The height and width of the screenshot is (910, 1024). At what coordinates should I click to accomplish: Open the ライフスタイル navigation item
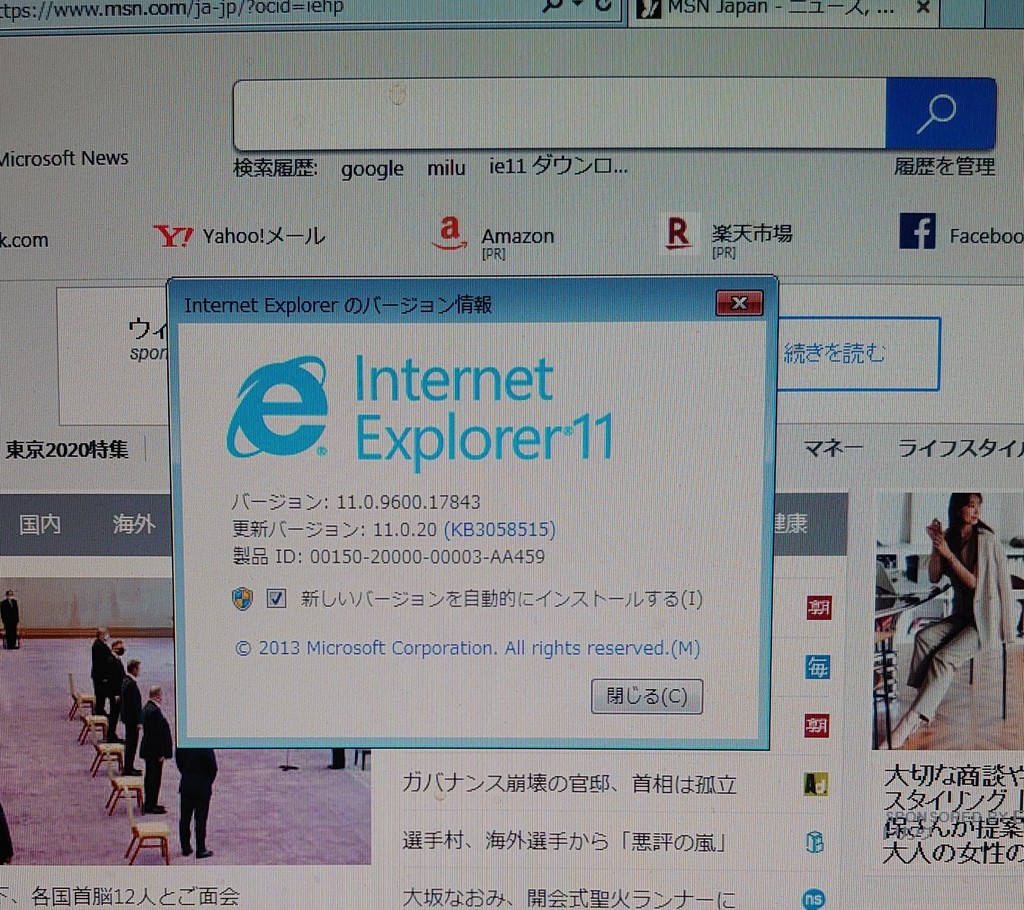coord(961,448)
